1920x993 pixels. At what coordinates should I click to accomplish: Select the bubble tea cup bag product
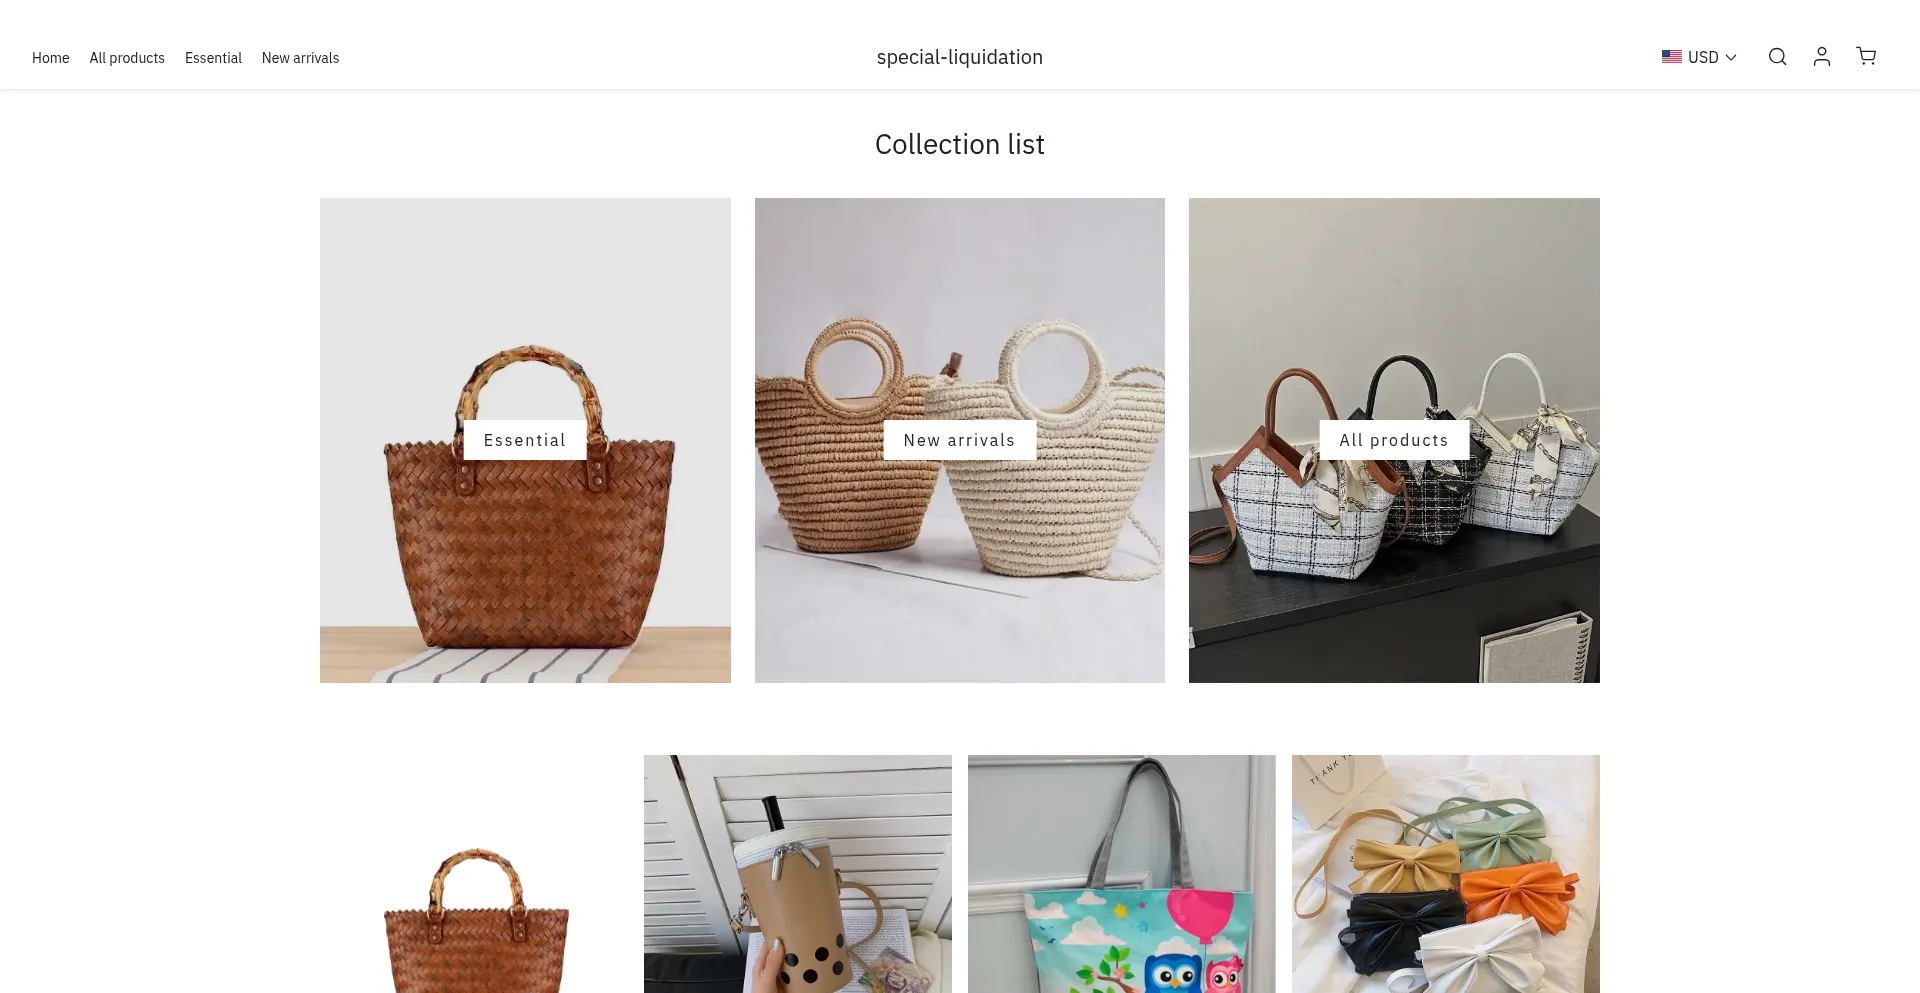coord(798,874)
